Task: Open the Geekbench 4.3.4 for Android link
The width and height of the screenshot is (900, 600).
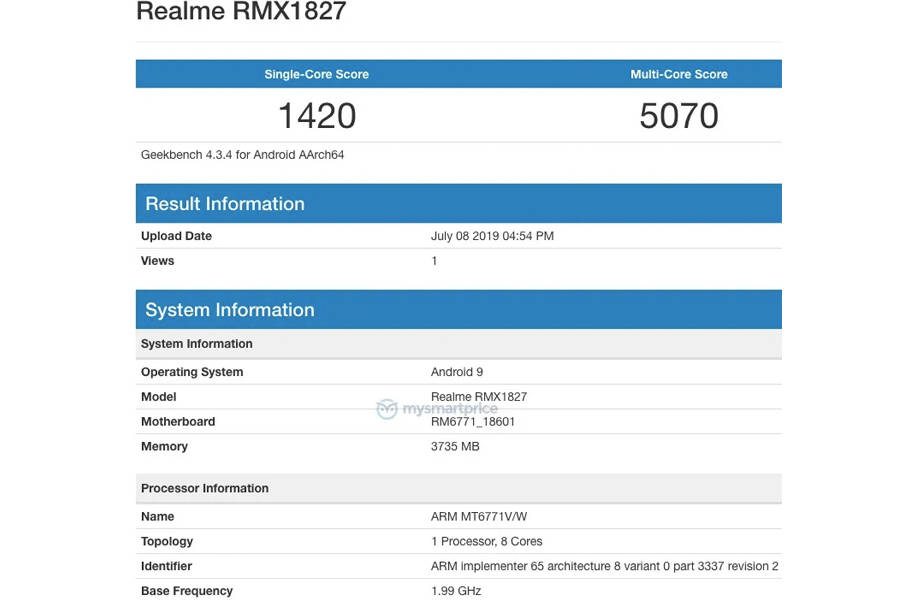Action: coord(240,155)
